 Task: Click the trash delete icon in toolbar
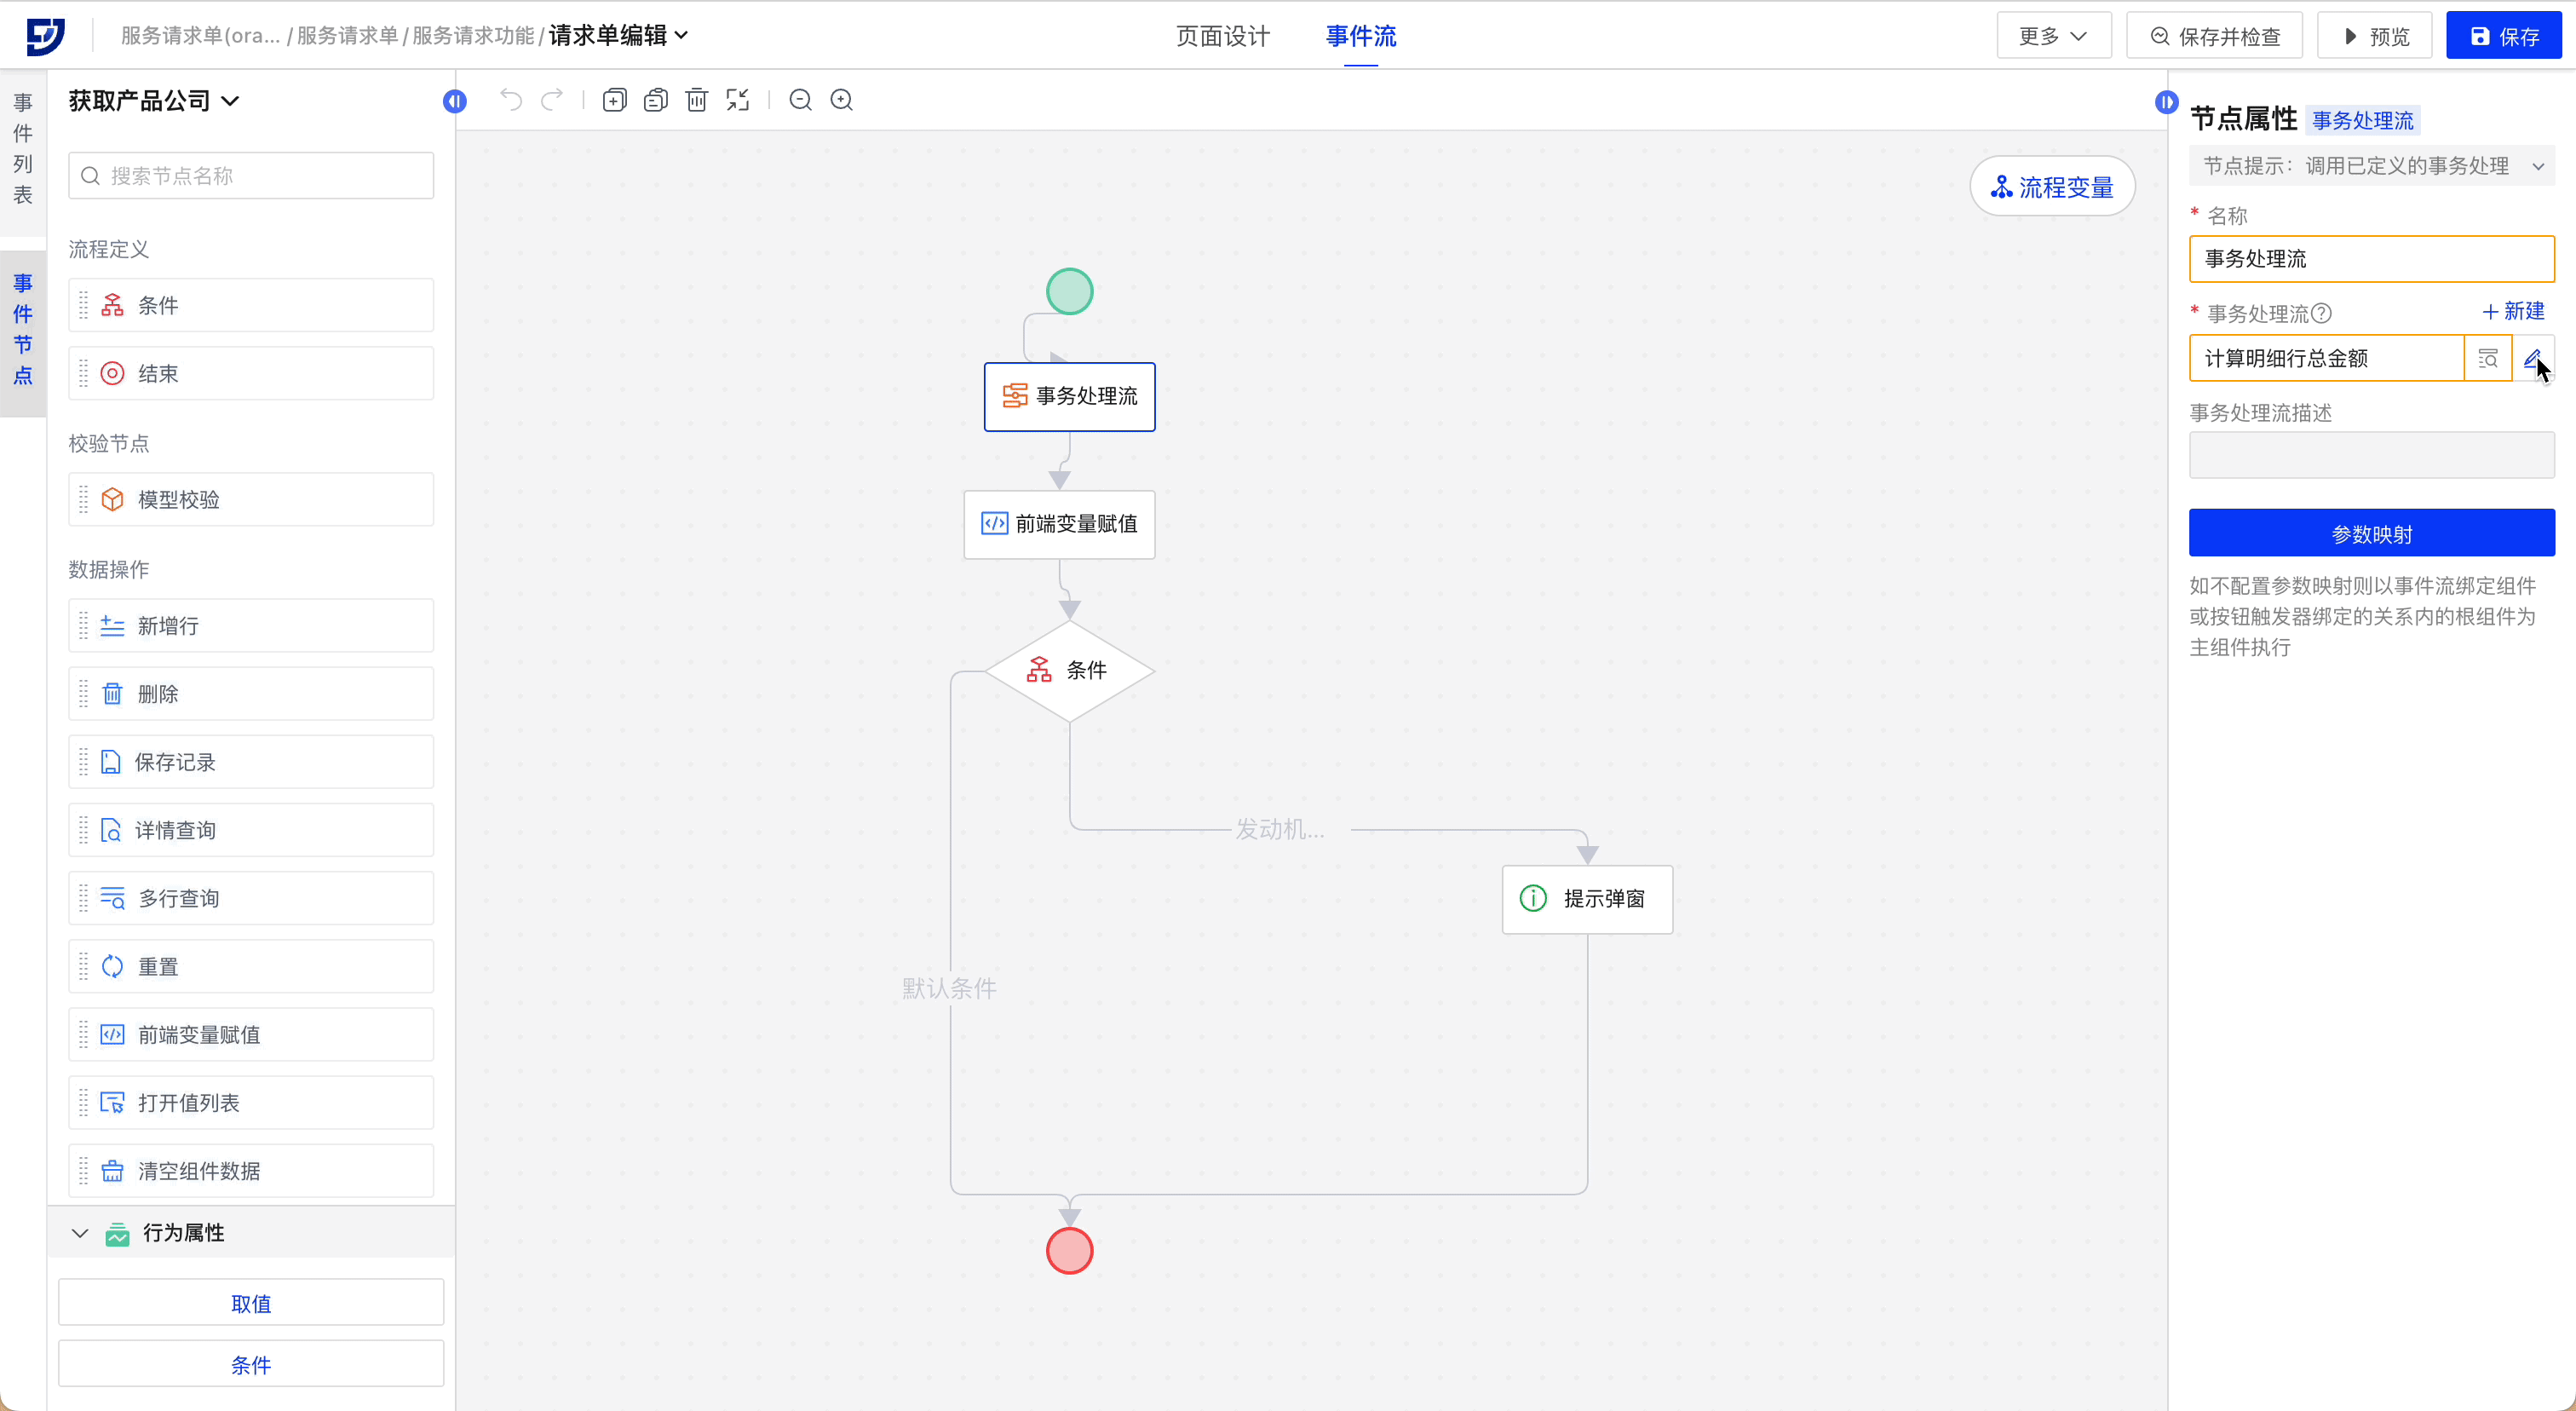(697, 100)
